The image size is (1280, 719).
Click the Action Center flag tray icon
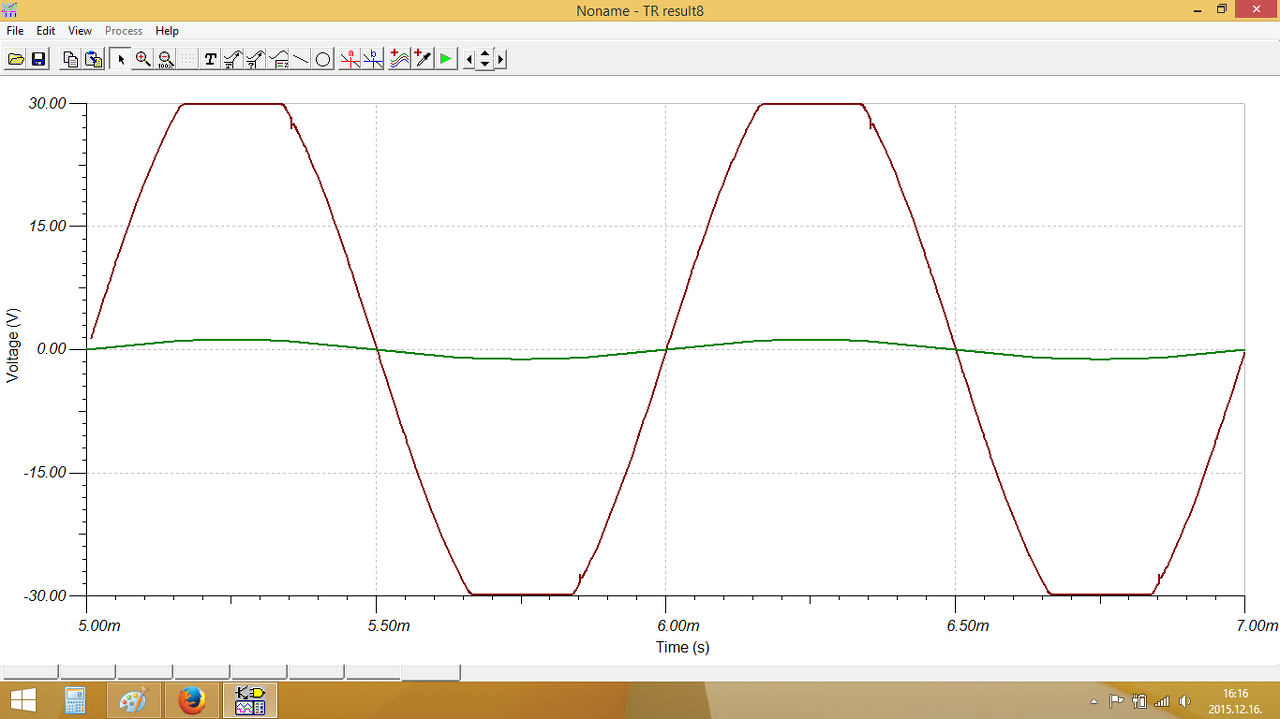tap(1116, 701)
